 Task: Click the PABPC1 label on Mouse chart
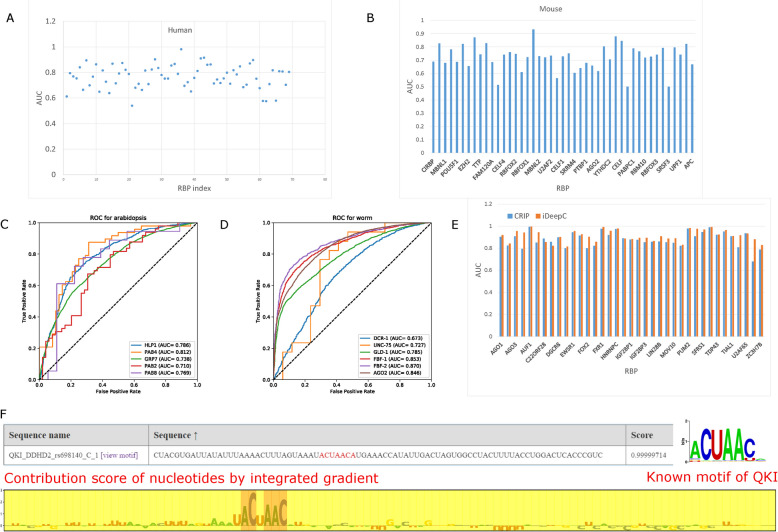[x=626, y=167]
